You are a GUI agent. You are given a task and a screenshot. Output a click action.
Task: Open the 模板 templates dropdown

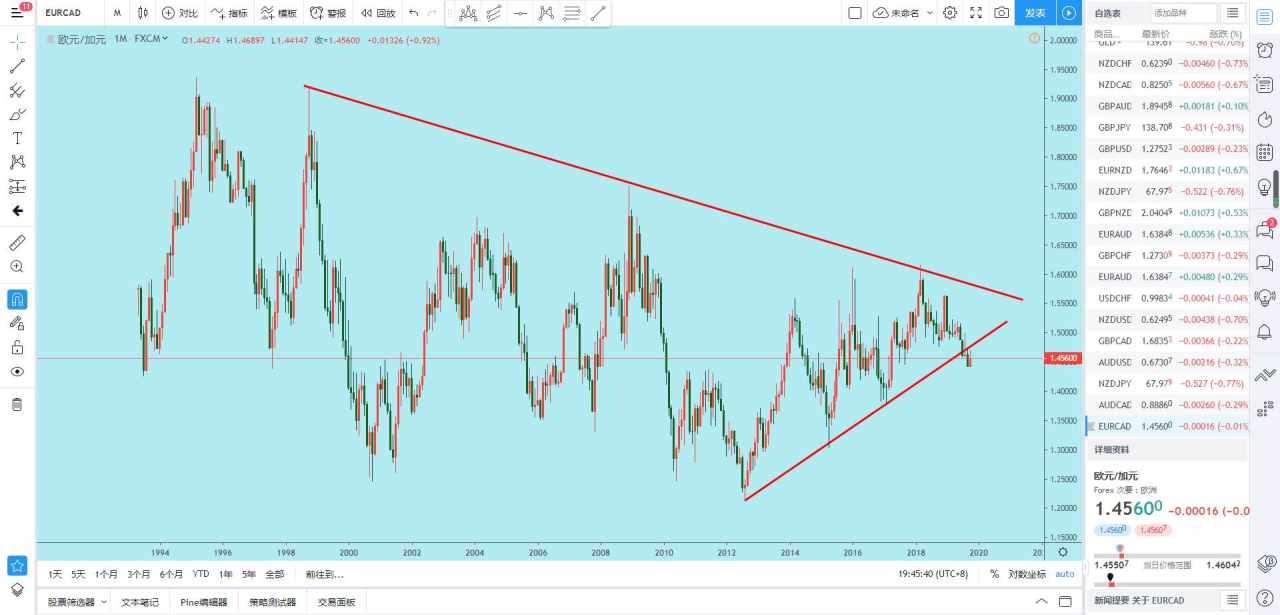coord(279,13)
